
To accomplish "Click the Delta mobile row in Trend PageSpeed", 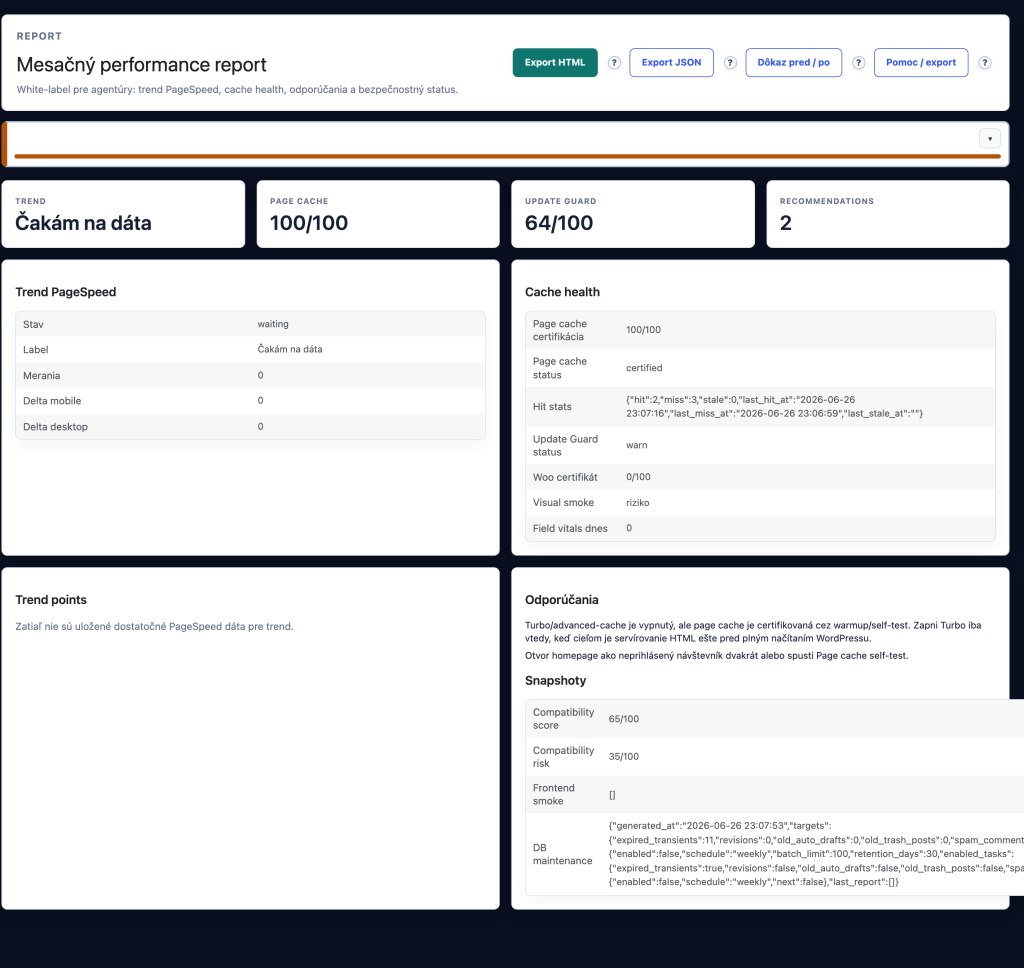I will [250, 401].
